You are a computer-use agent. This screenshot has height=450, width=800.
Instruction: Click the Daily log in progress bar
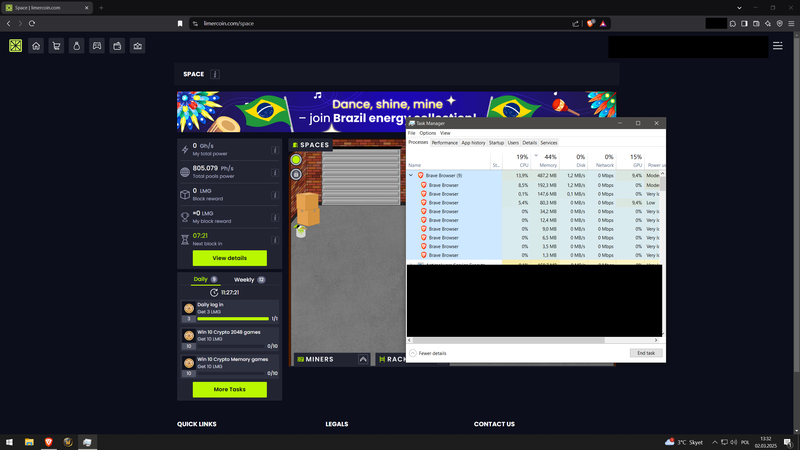pyautogui.click(x=233, y=319)
